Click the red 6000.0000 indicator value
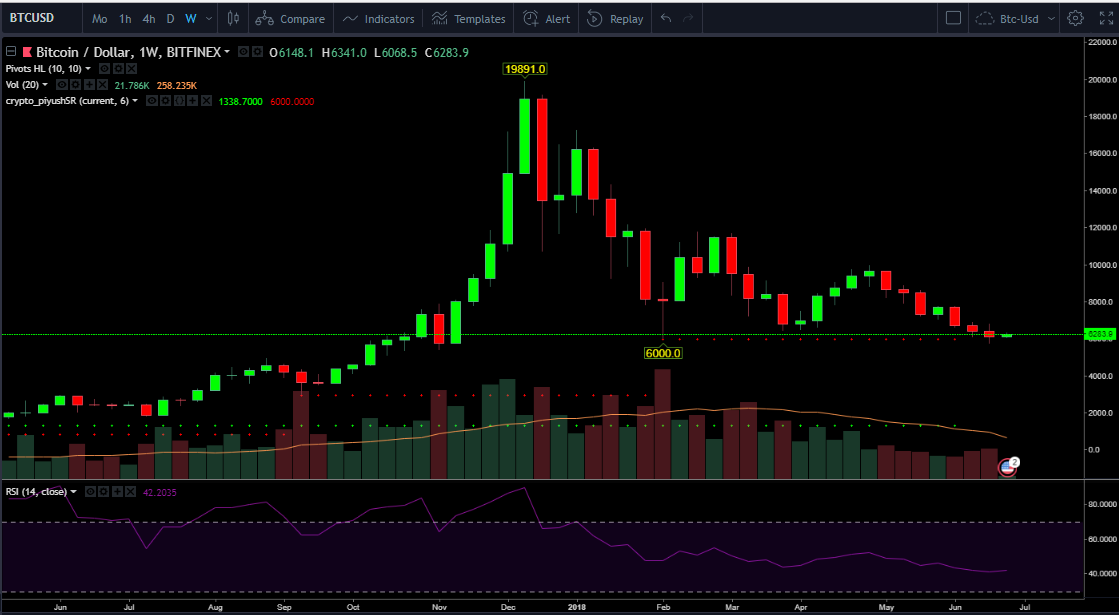 (292, 102)
